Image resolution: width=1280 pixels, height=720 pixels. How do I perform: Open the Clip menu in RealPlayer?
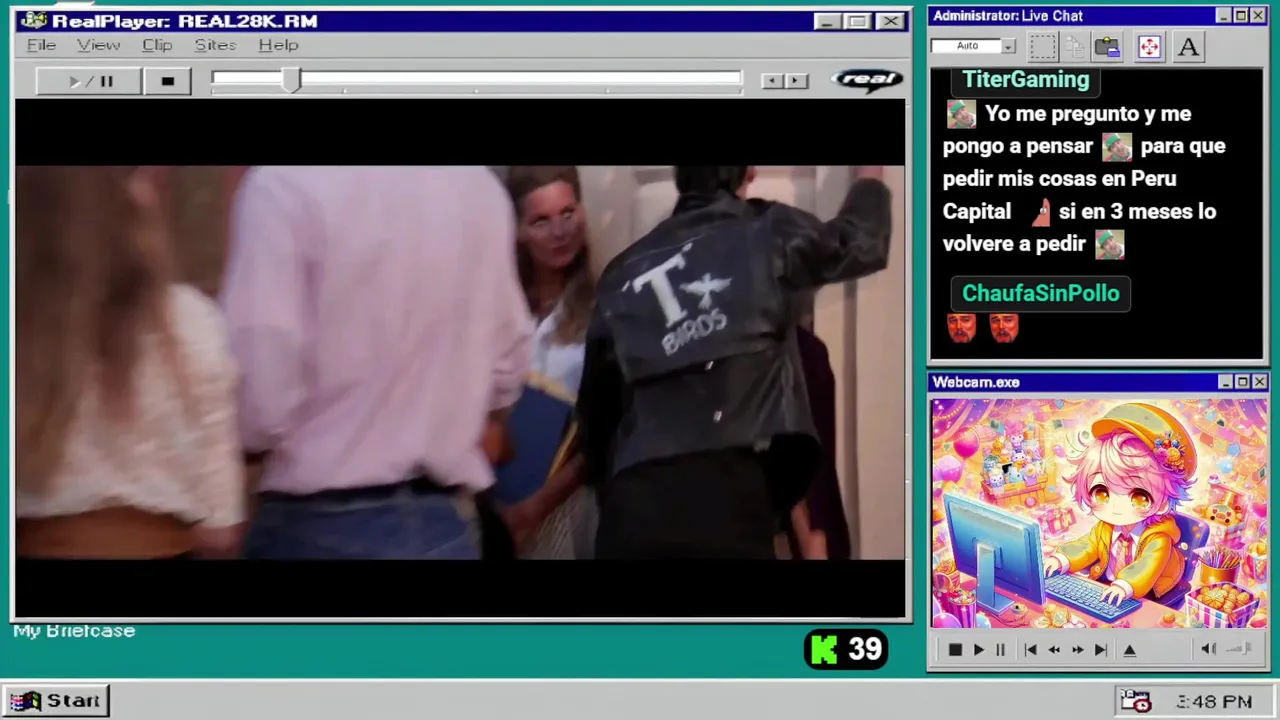pos(157,45)
